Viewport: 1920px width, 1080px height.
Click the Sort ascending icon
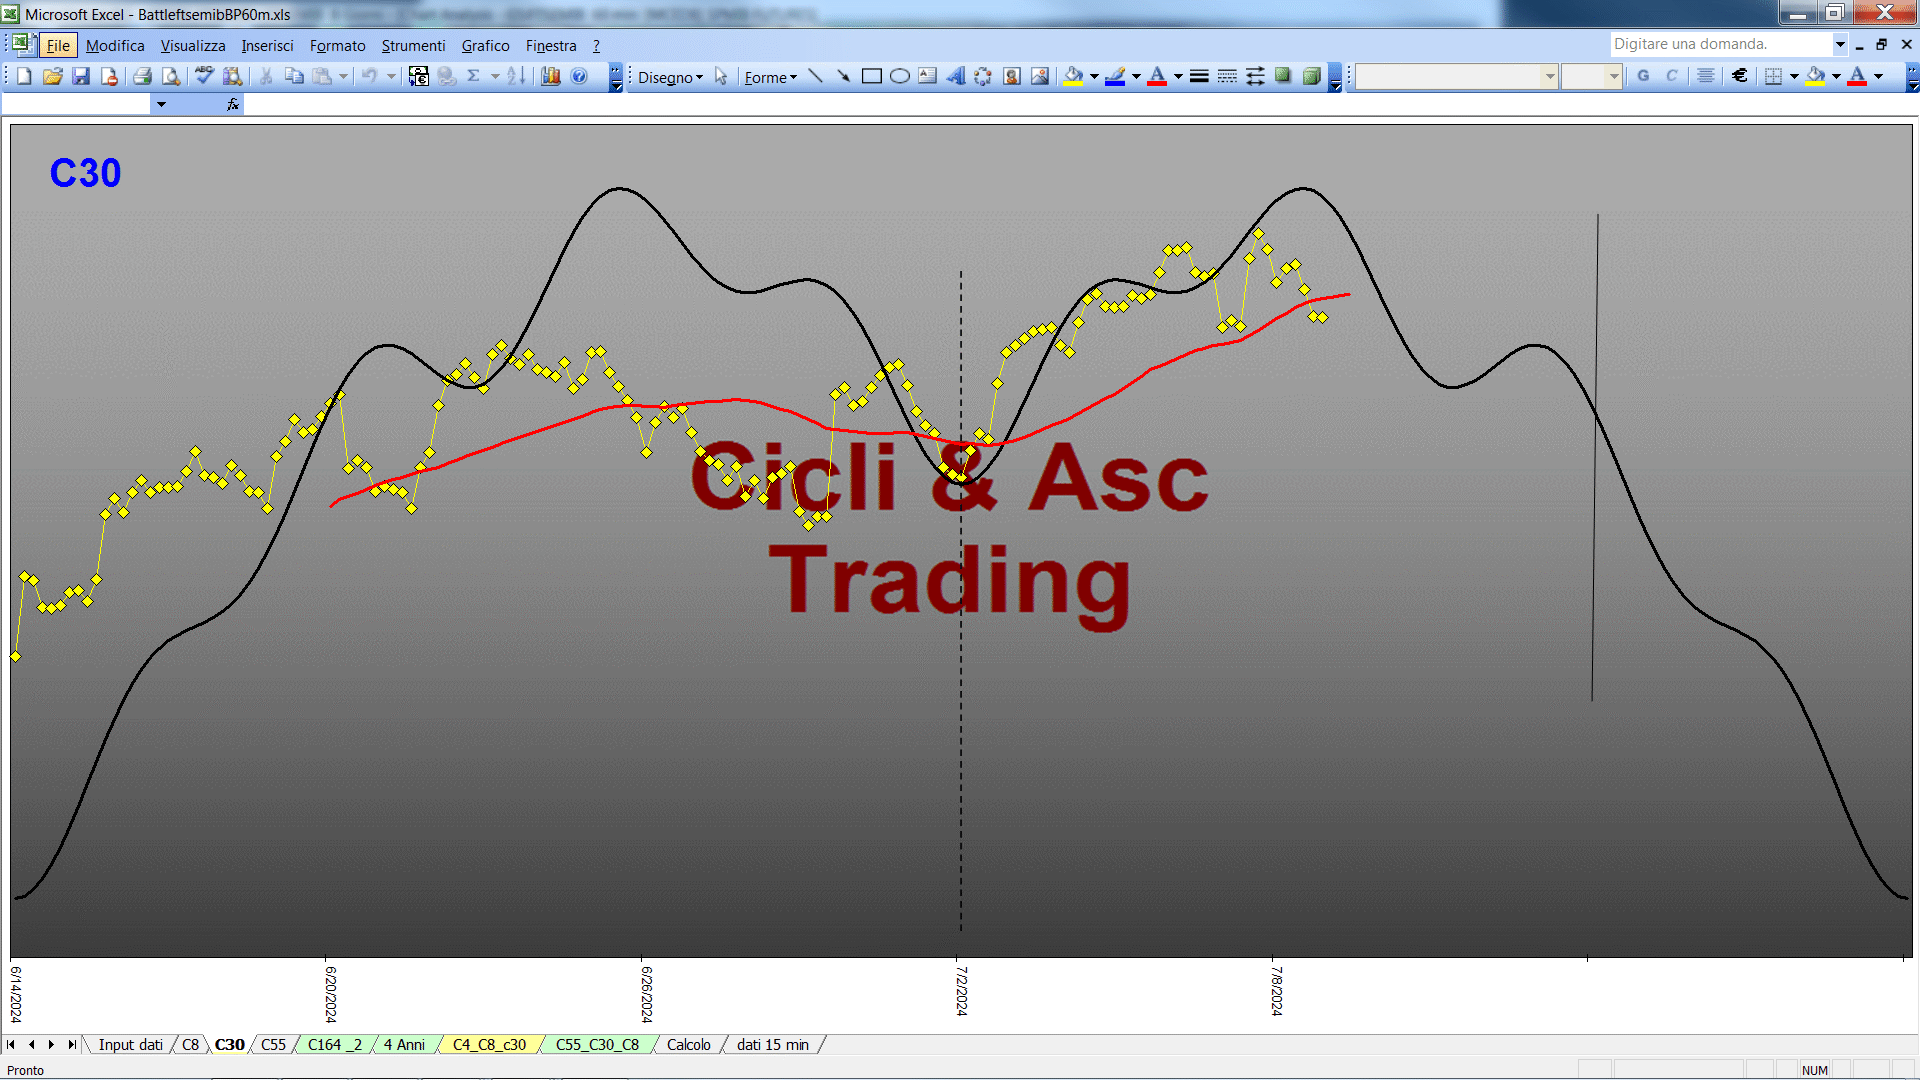(x=516, y=76)
